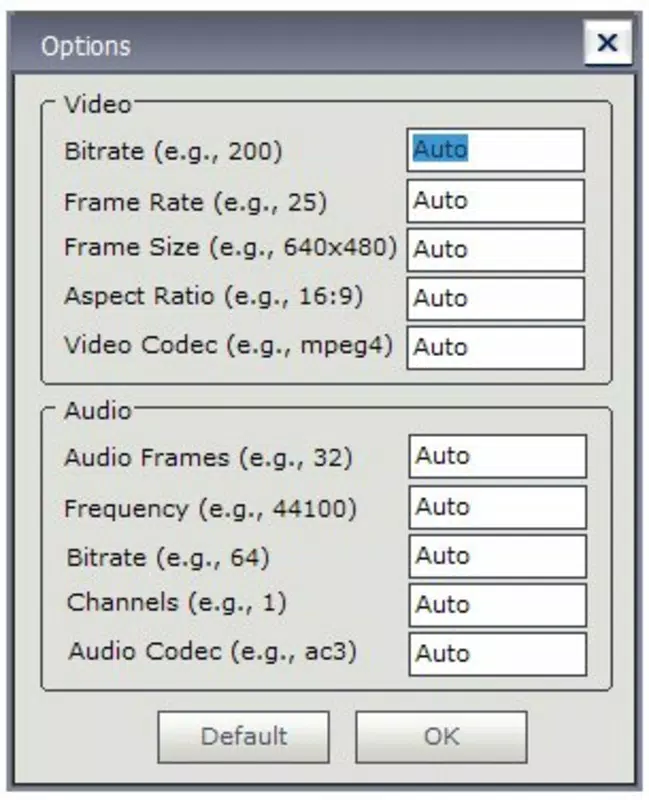Click the 'Audio Codec (e.g., ac3)' label
The height and width of the screenshot is (800, 649).
(x=213, y=652)
